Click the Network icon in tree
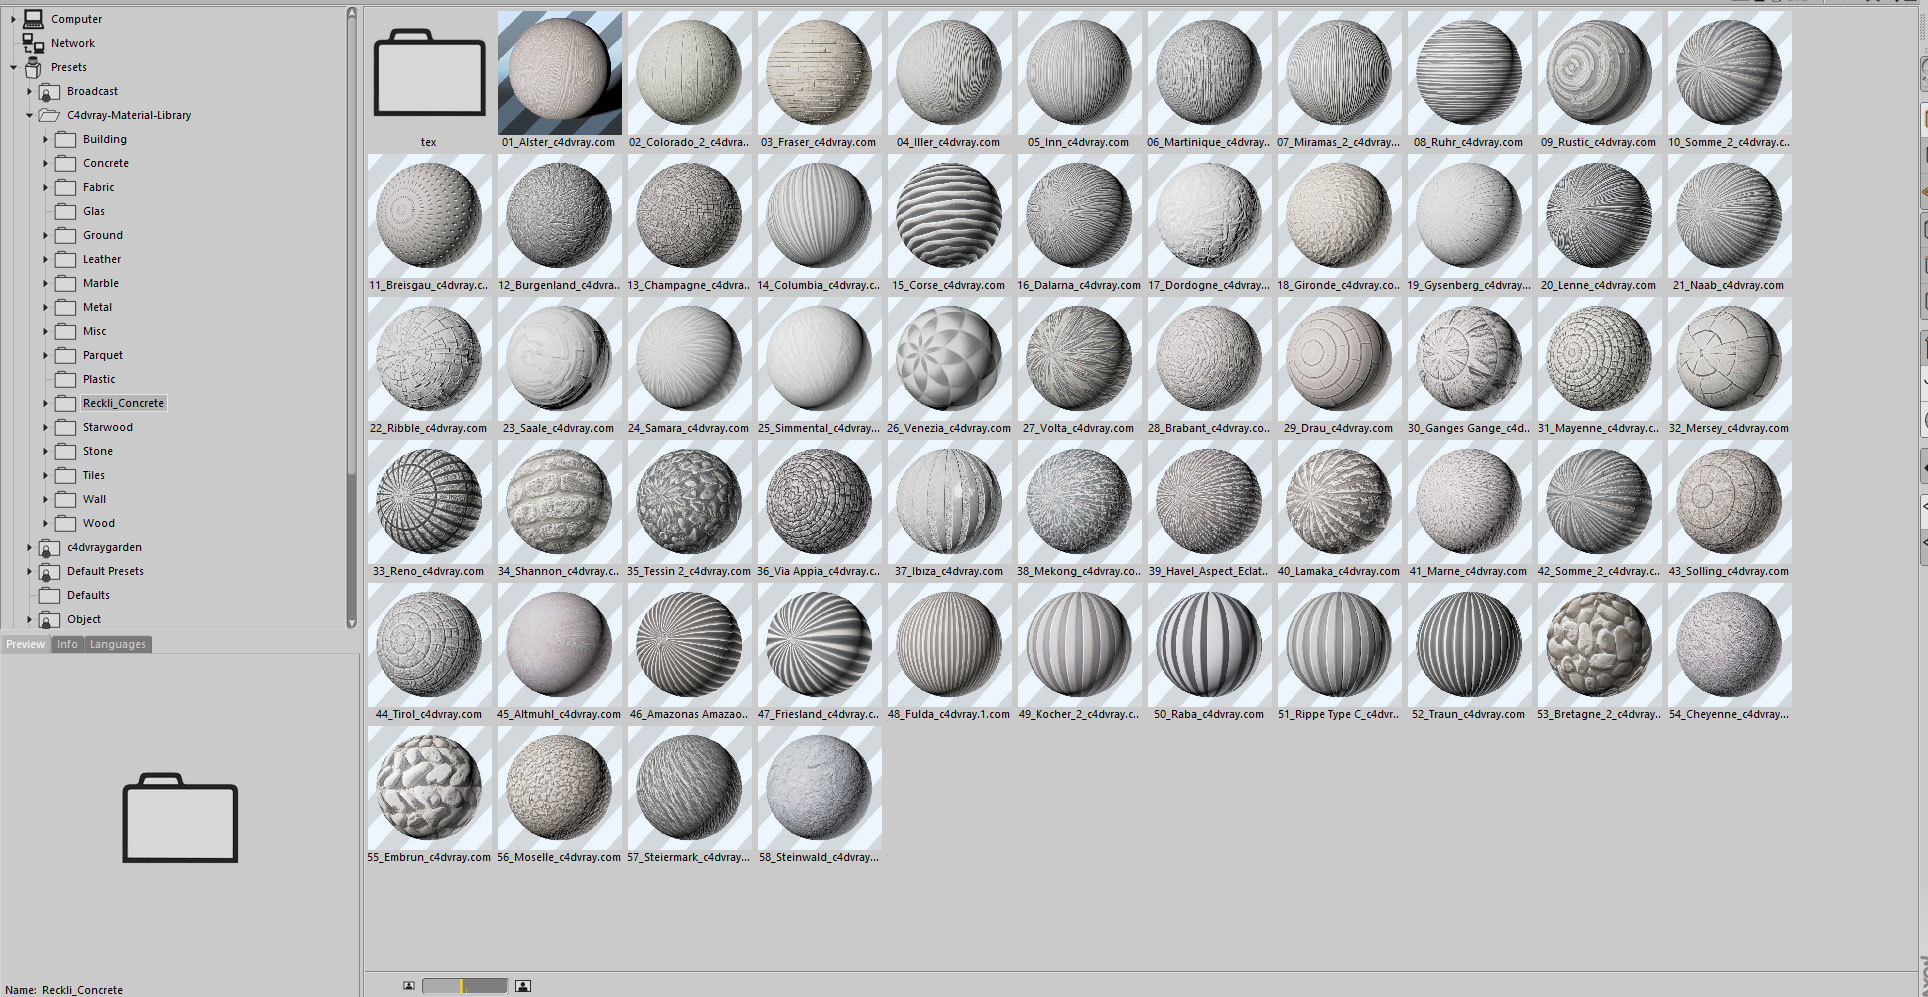The image size is (1928, 997). pyautogui.click(x=33, y=43)
